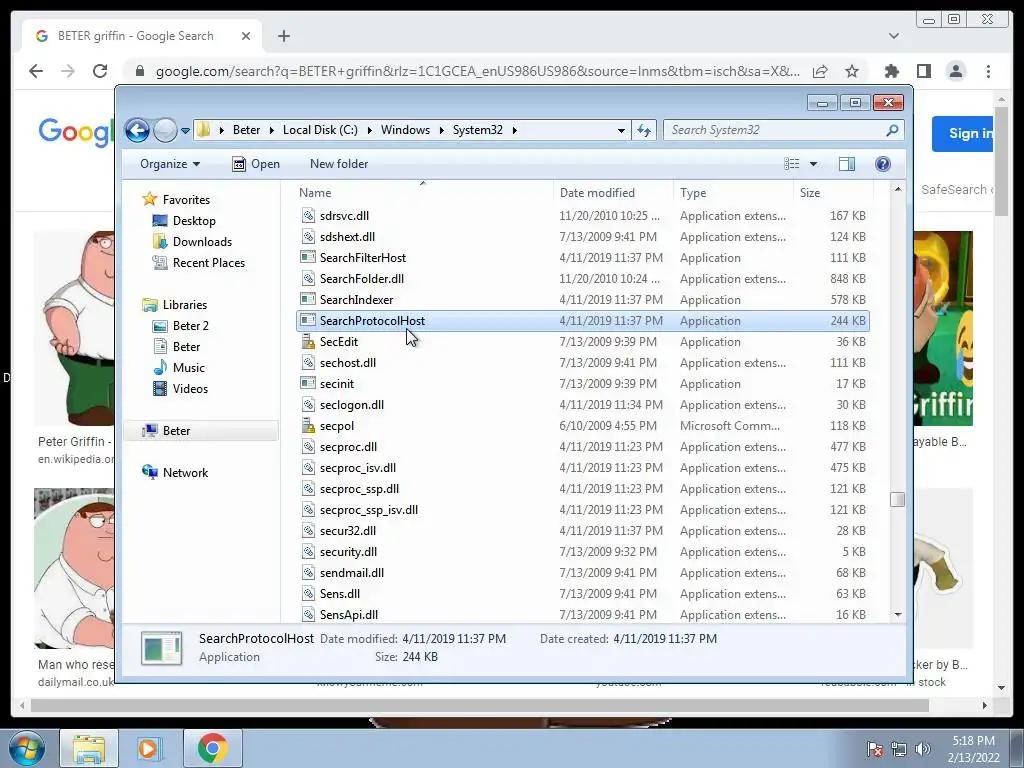1024x768 pixels.
Task: Open Chrome three-dot menu
Action: pos(989,71)
